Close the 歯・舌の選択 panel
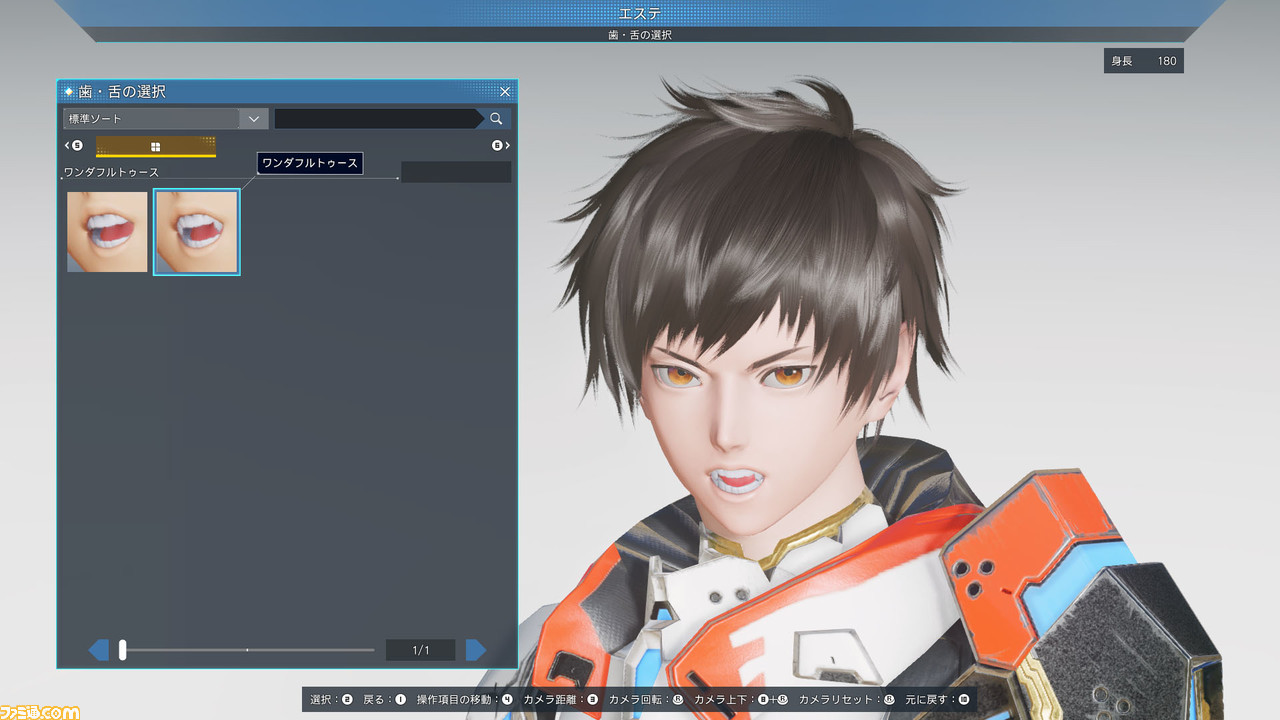The width and height of the screenshot is (1280, 720). pos(505,92)
